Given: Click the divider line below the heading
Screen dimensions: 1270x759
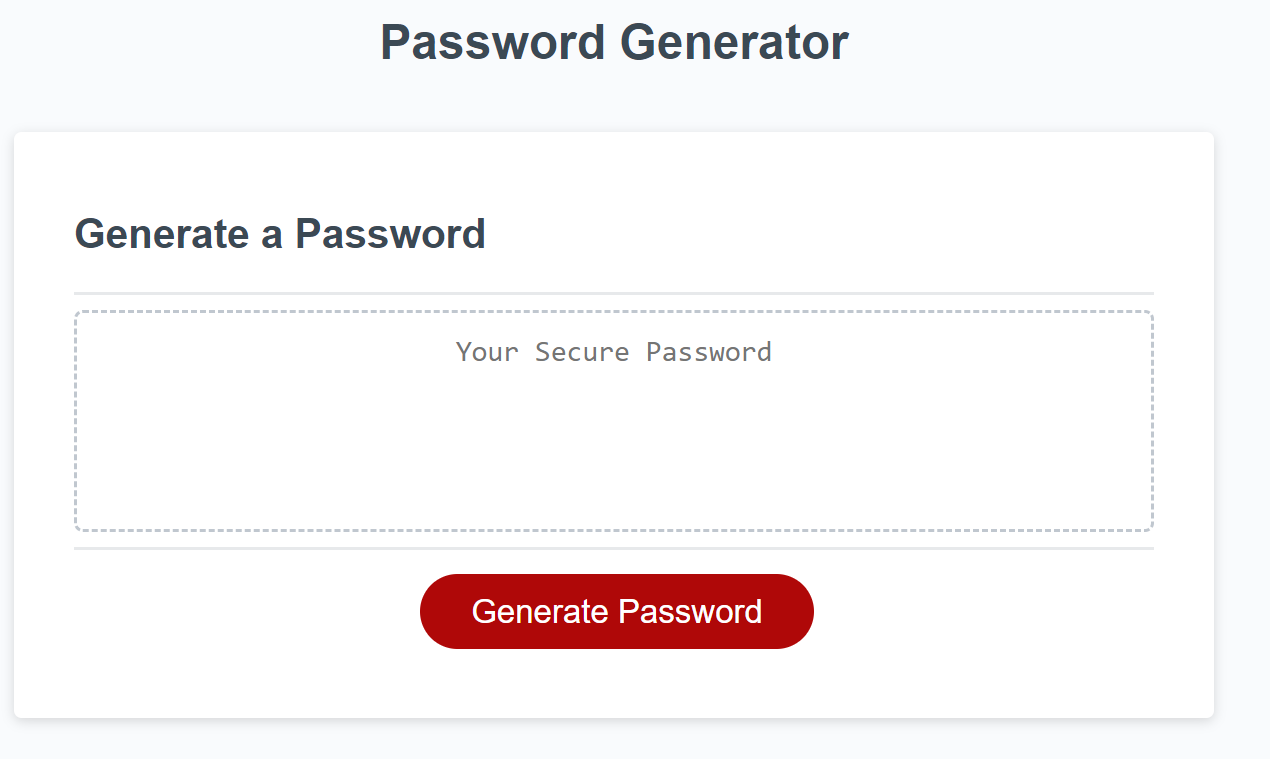Looking at the screenshot, I should [x=613, y=292].
